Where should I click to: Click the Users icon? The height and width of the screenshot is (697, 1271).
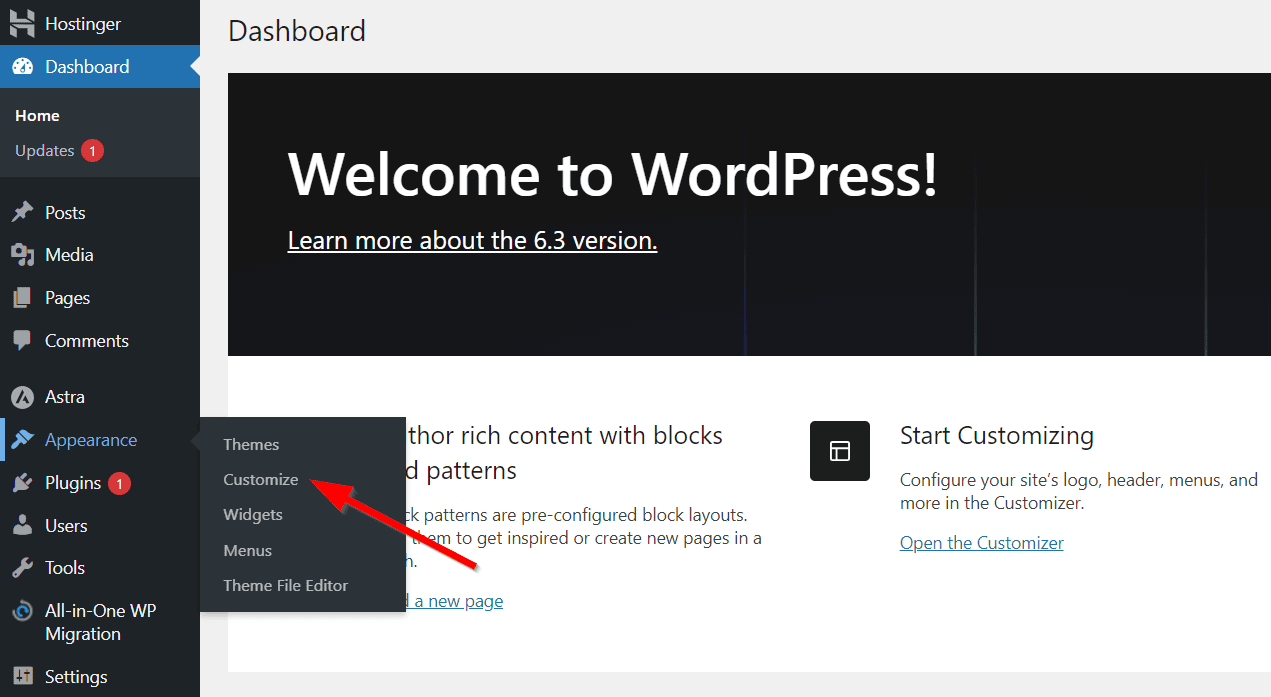pos(22,525)
